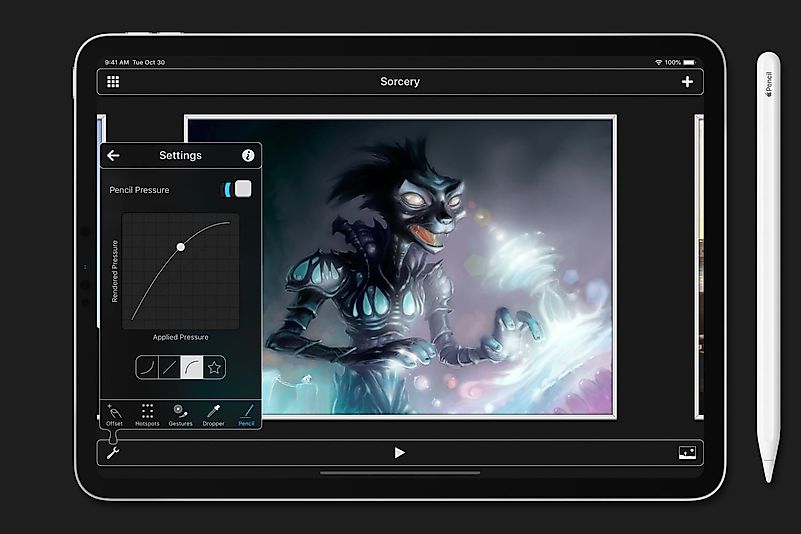This screenshot has width=801, height=534.
Task: Click the Rendered Pressure axis label
Action: pyautogui.click(x=115, y=271)
